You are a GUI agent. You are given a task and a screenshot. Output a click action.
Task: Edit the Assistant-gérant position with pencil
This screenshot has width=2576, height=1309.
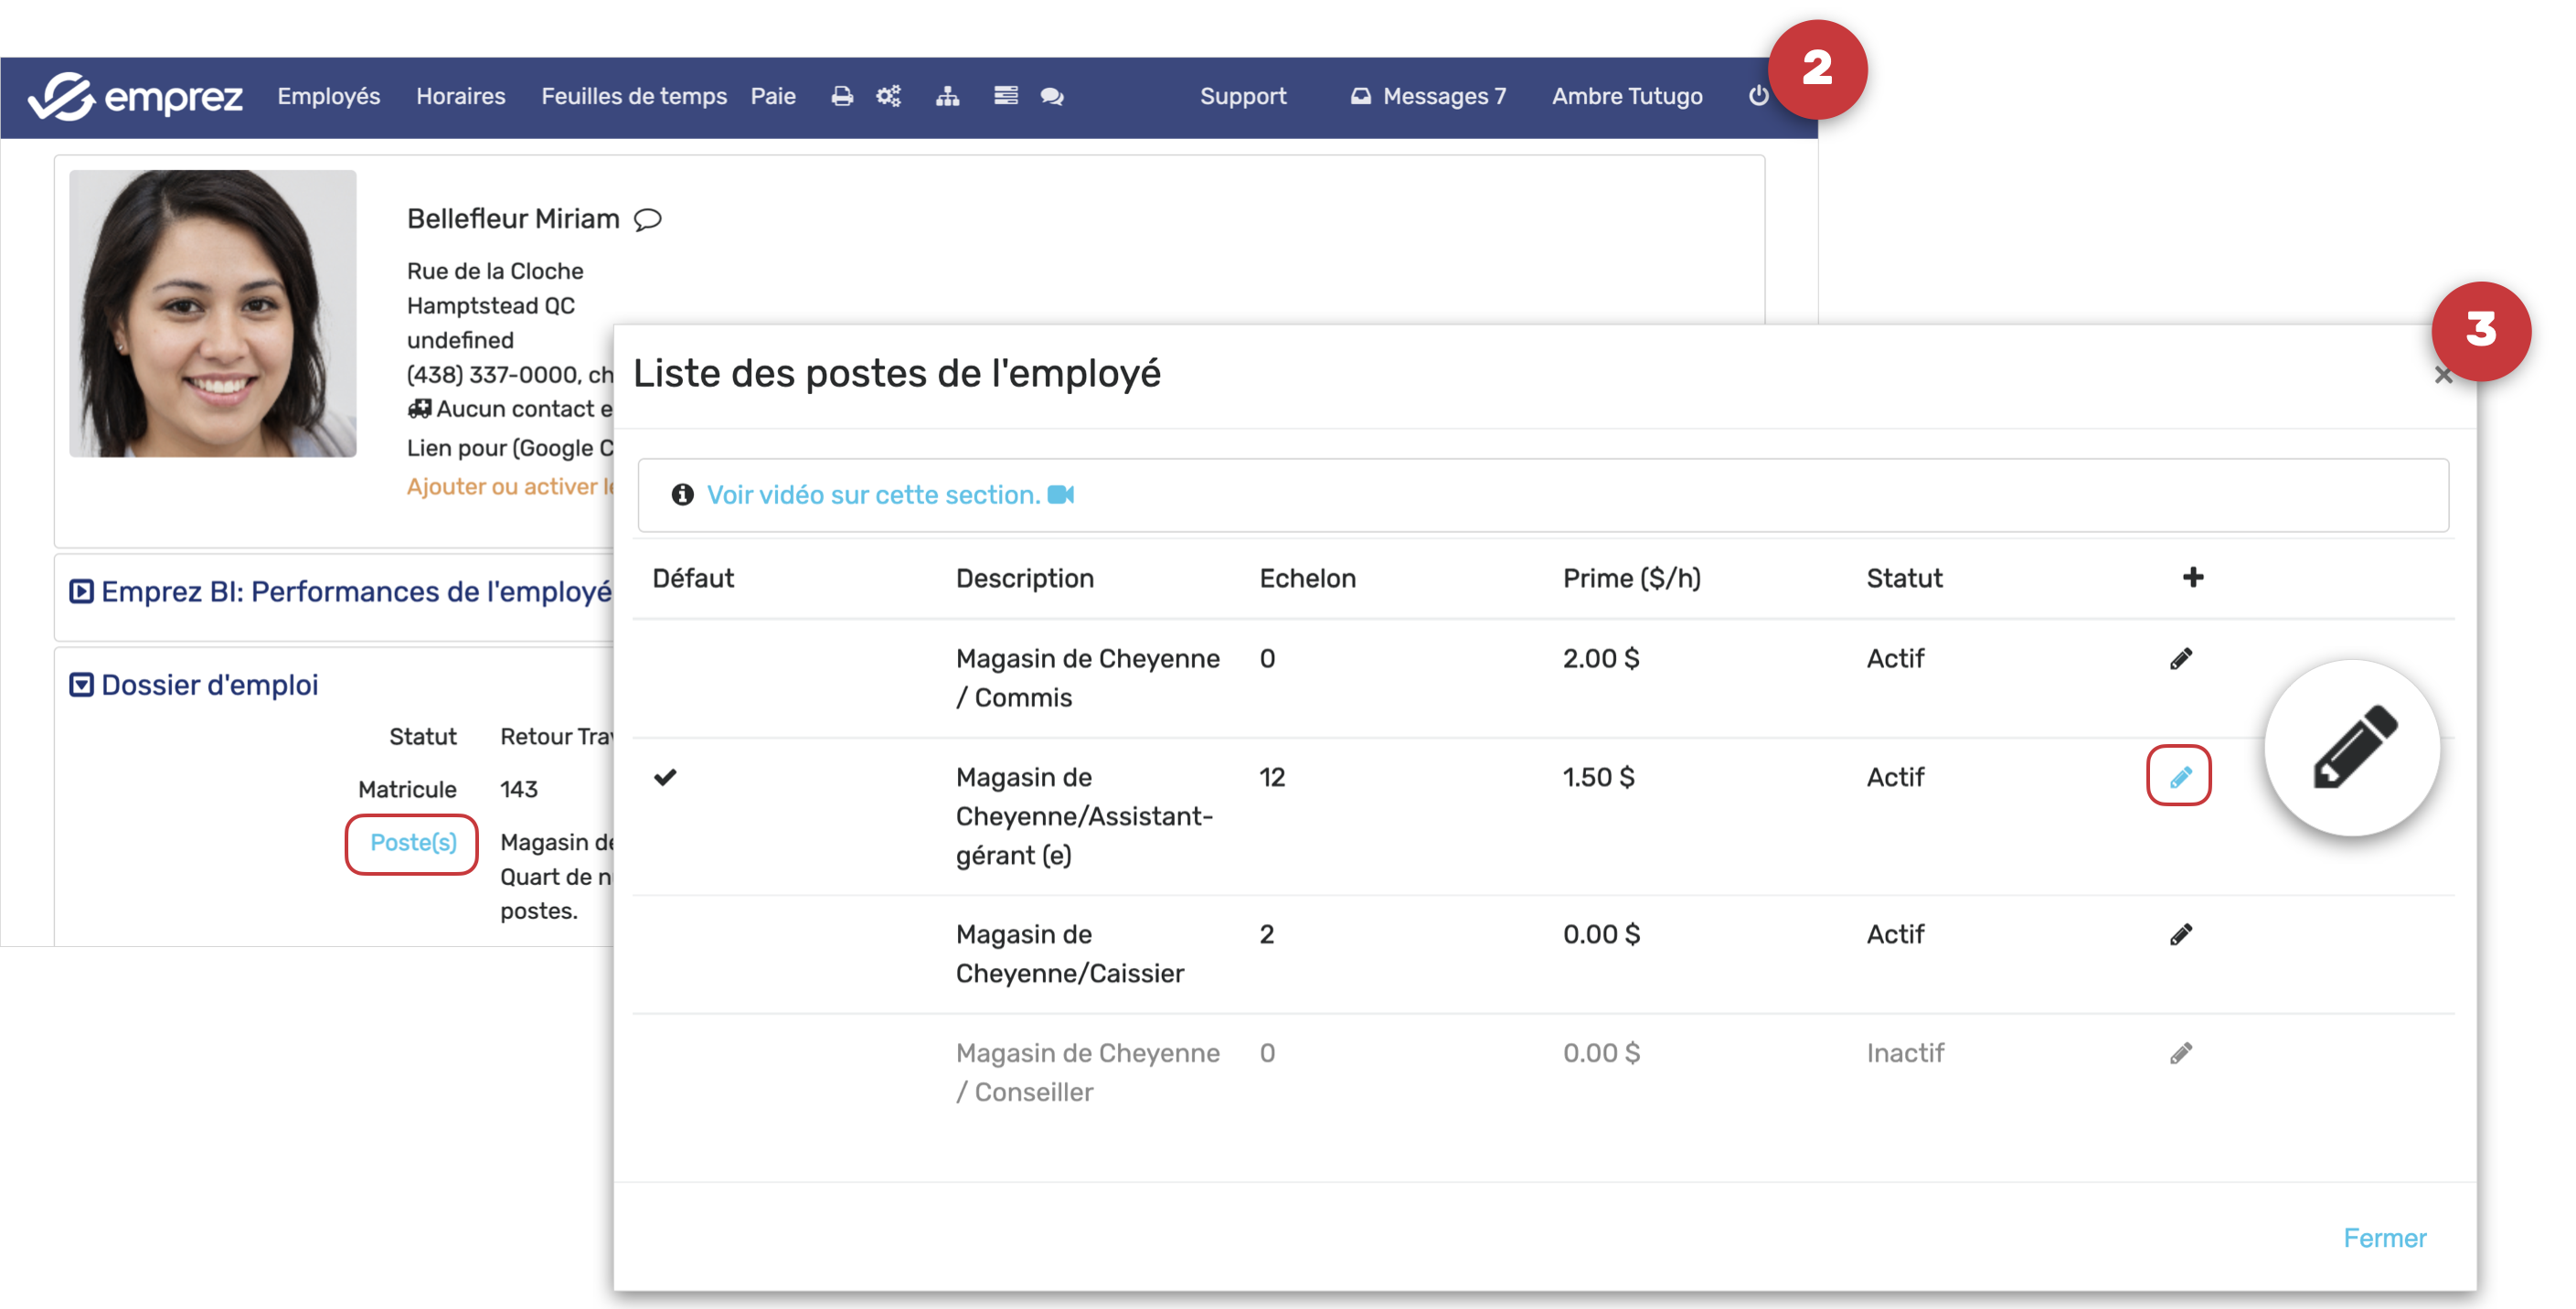(x=2179, y=777)
